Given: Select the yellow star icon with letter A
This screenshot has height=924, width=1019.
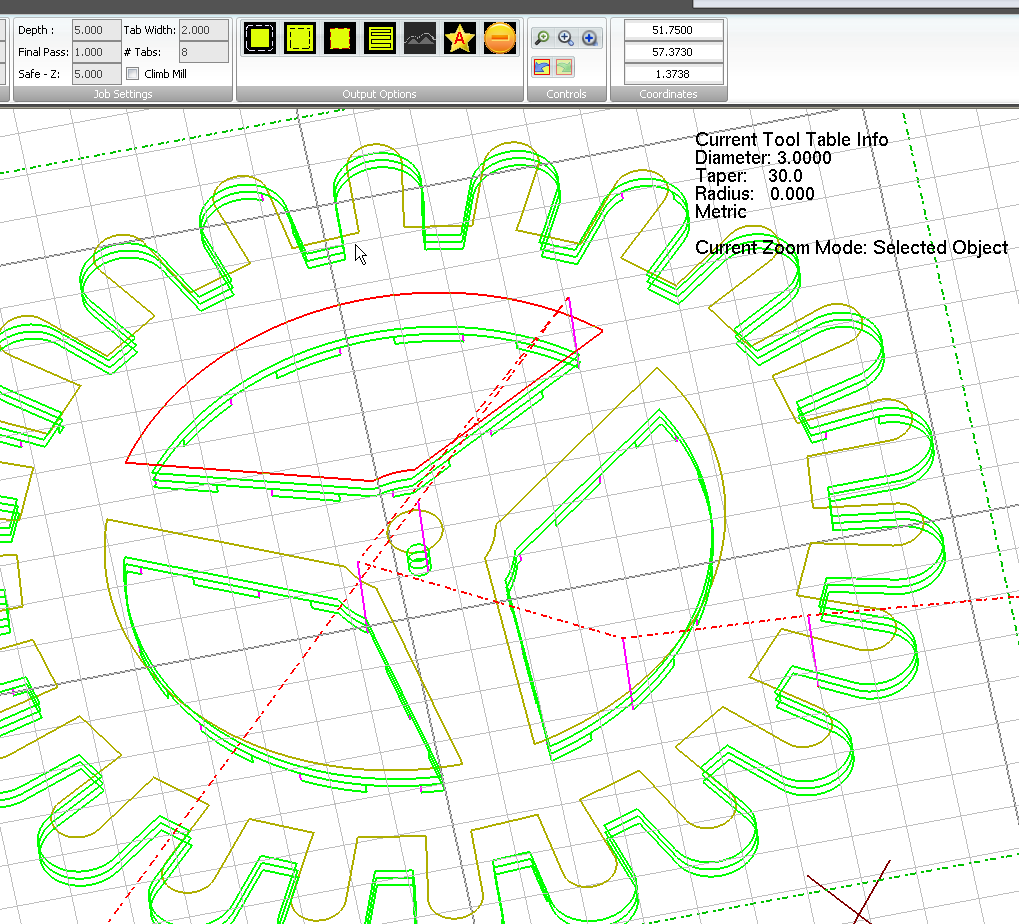Looking at the screenshot, I should coord(459,39).
